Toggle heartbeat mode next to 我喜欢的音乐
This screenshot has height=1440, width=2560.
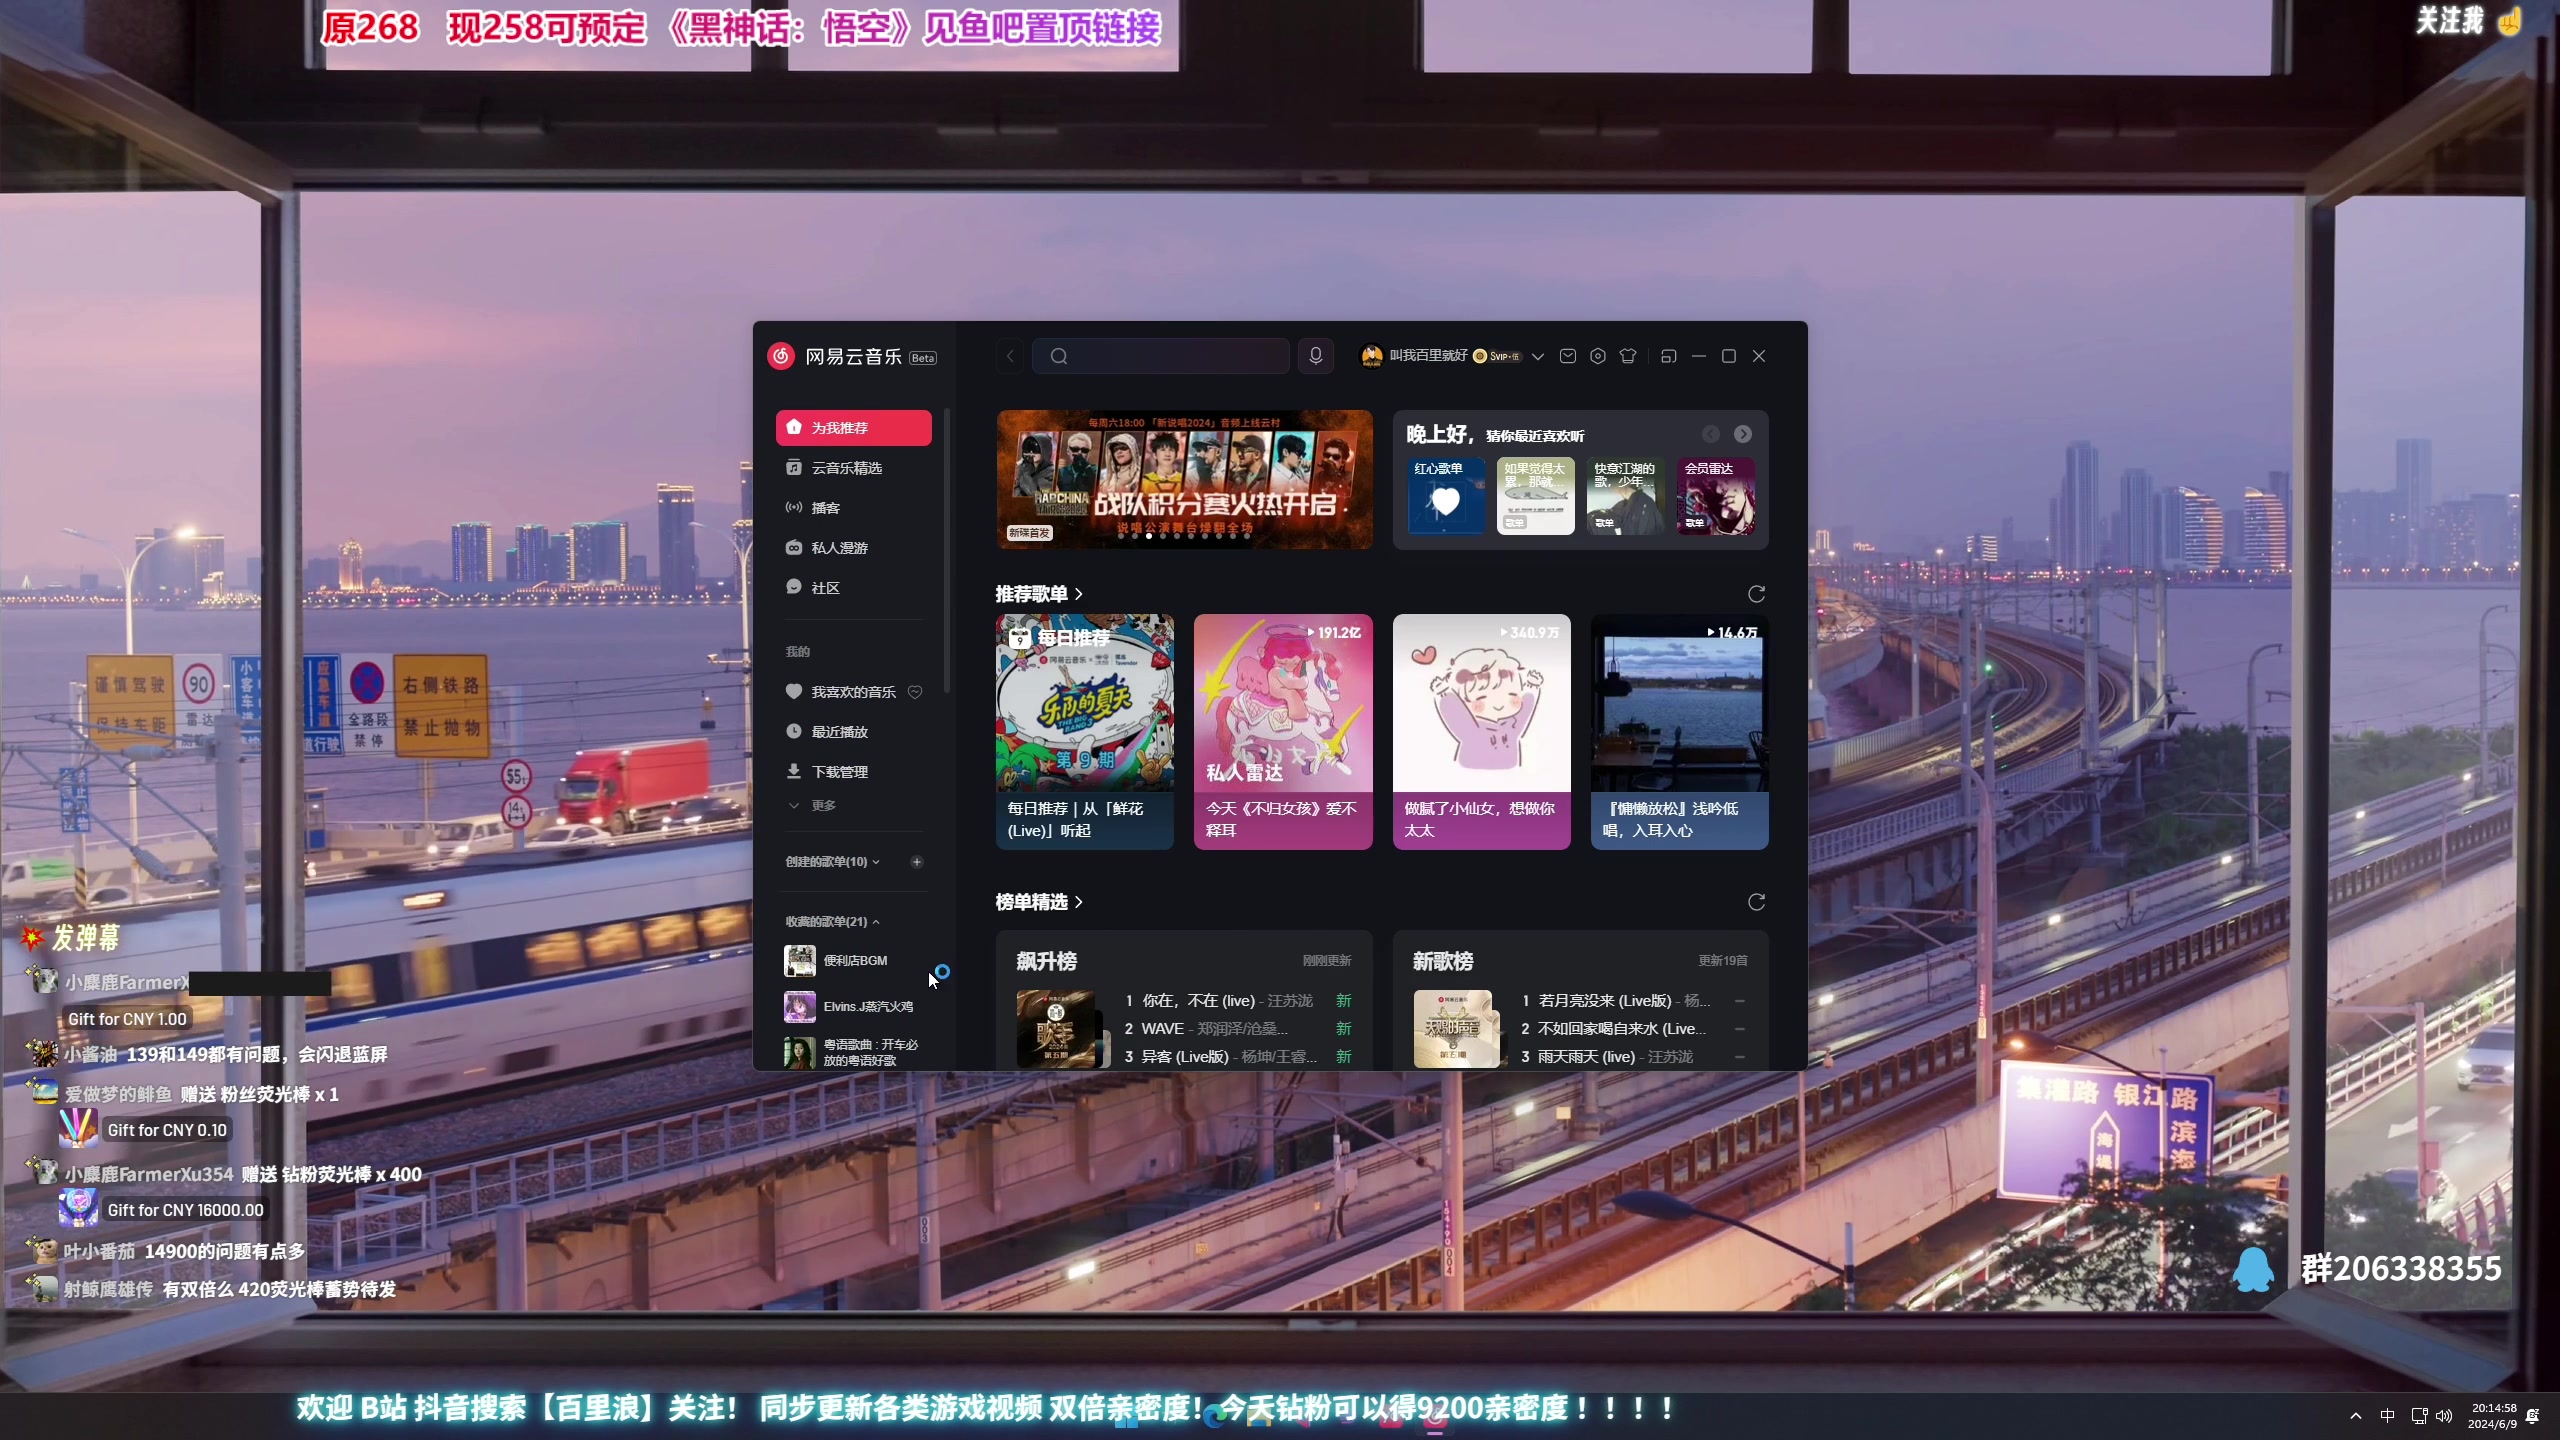pos(915,692)
